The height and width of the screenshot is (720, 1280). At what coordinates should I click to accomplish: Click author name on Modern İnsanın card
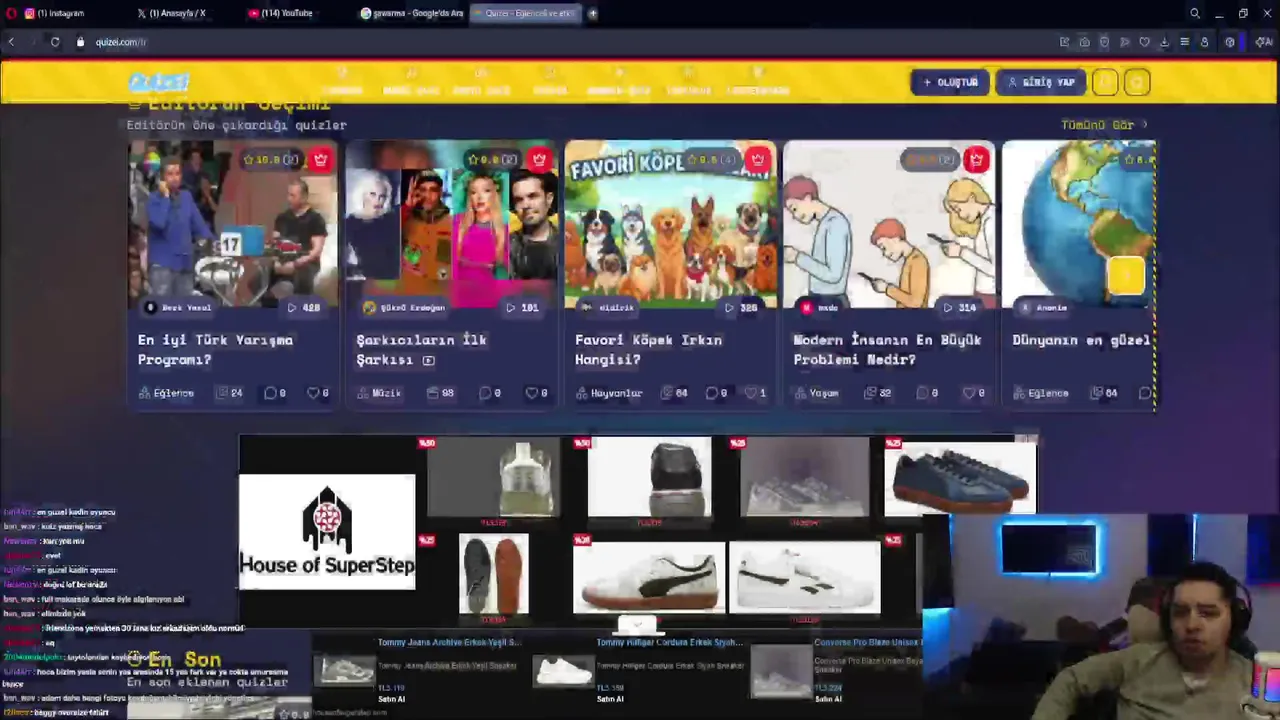click(x=828, y=308)
